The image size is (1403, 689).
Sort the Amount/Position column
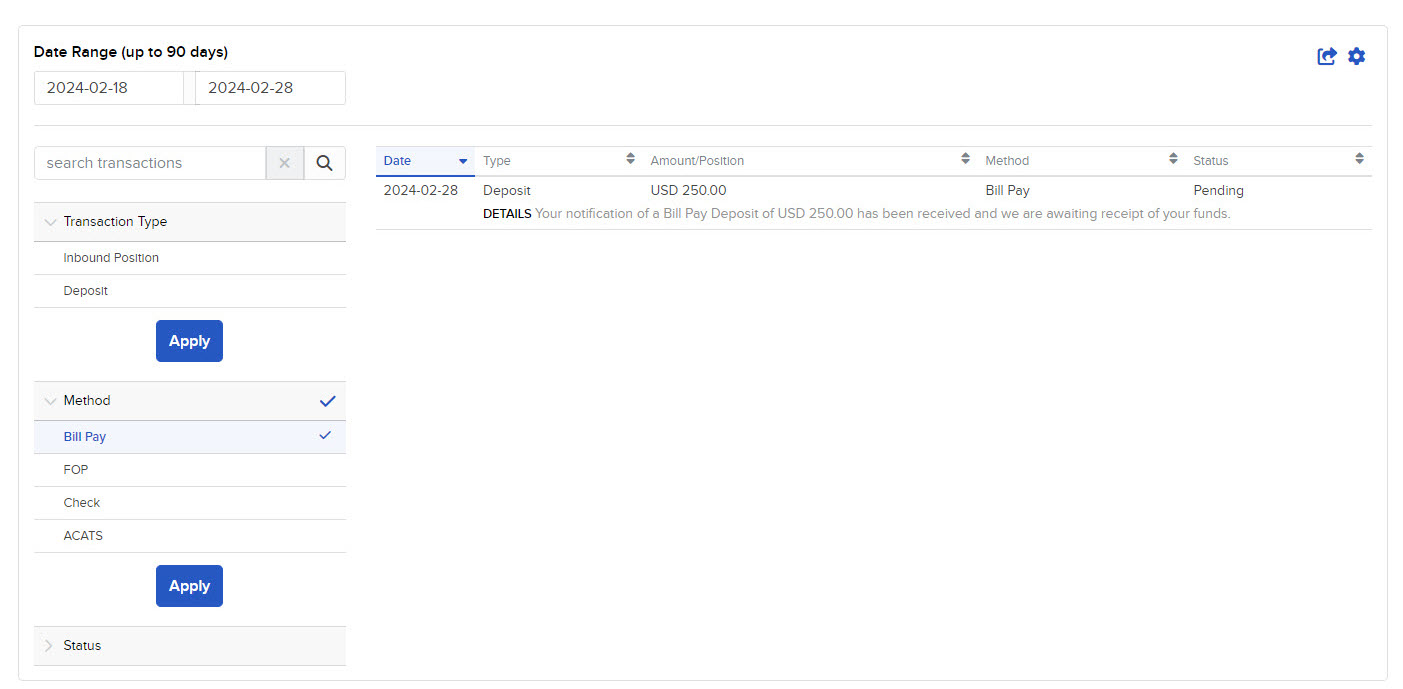pyautogui.click(x=965, y=158)
